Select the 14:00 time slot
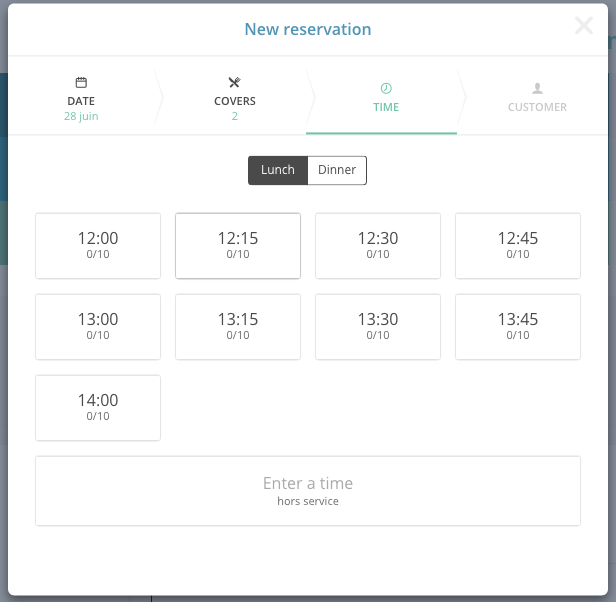616x602 pixels. (98, 408)
